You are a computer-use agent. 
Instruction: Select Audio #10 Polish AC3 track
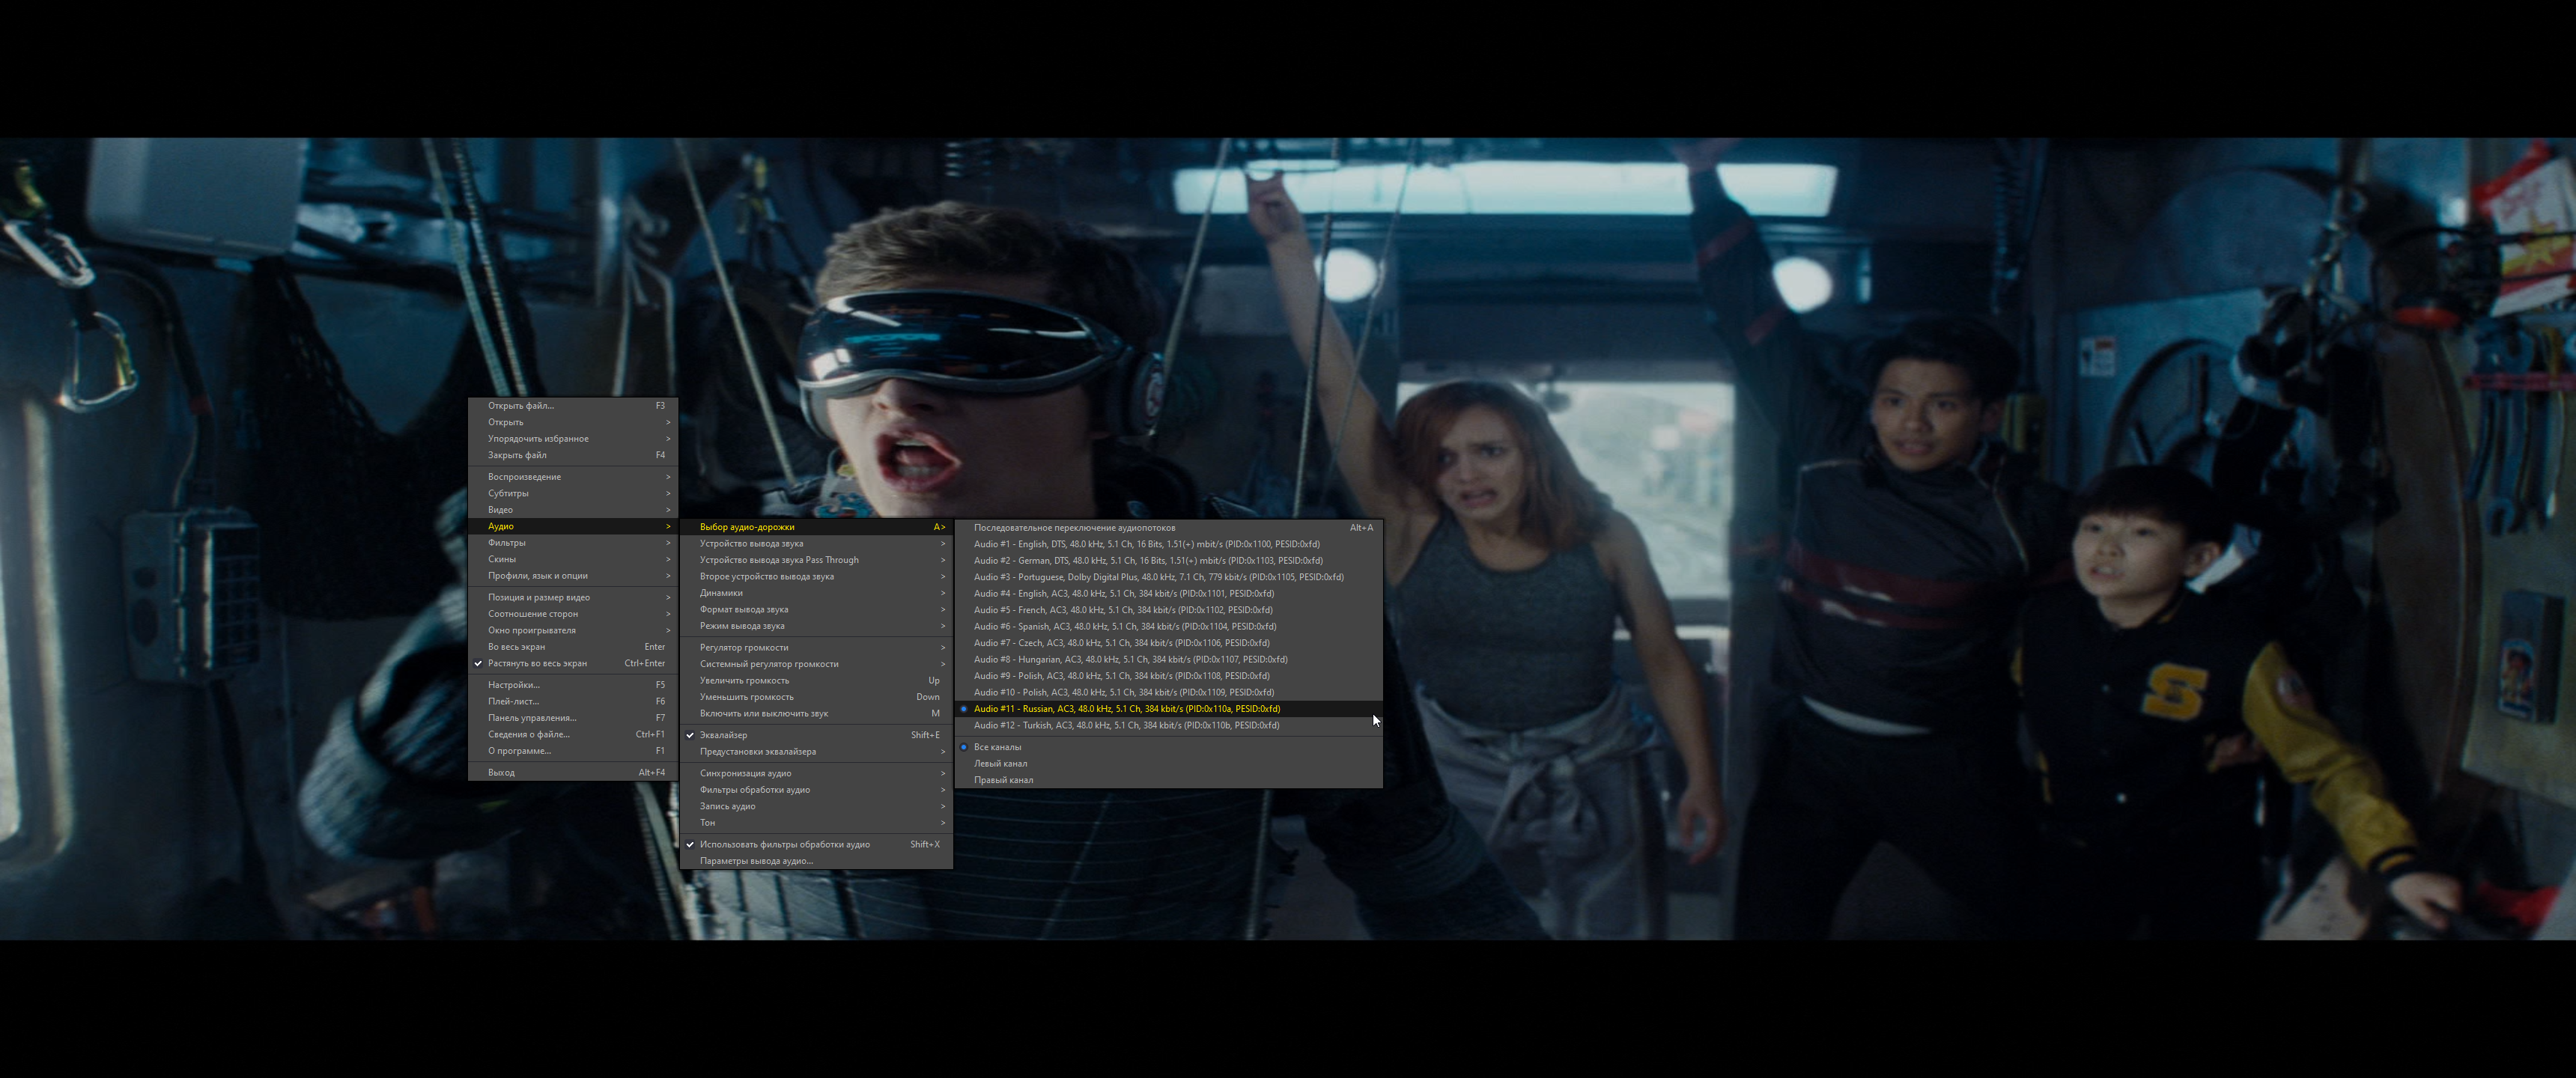1169,692
